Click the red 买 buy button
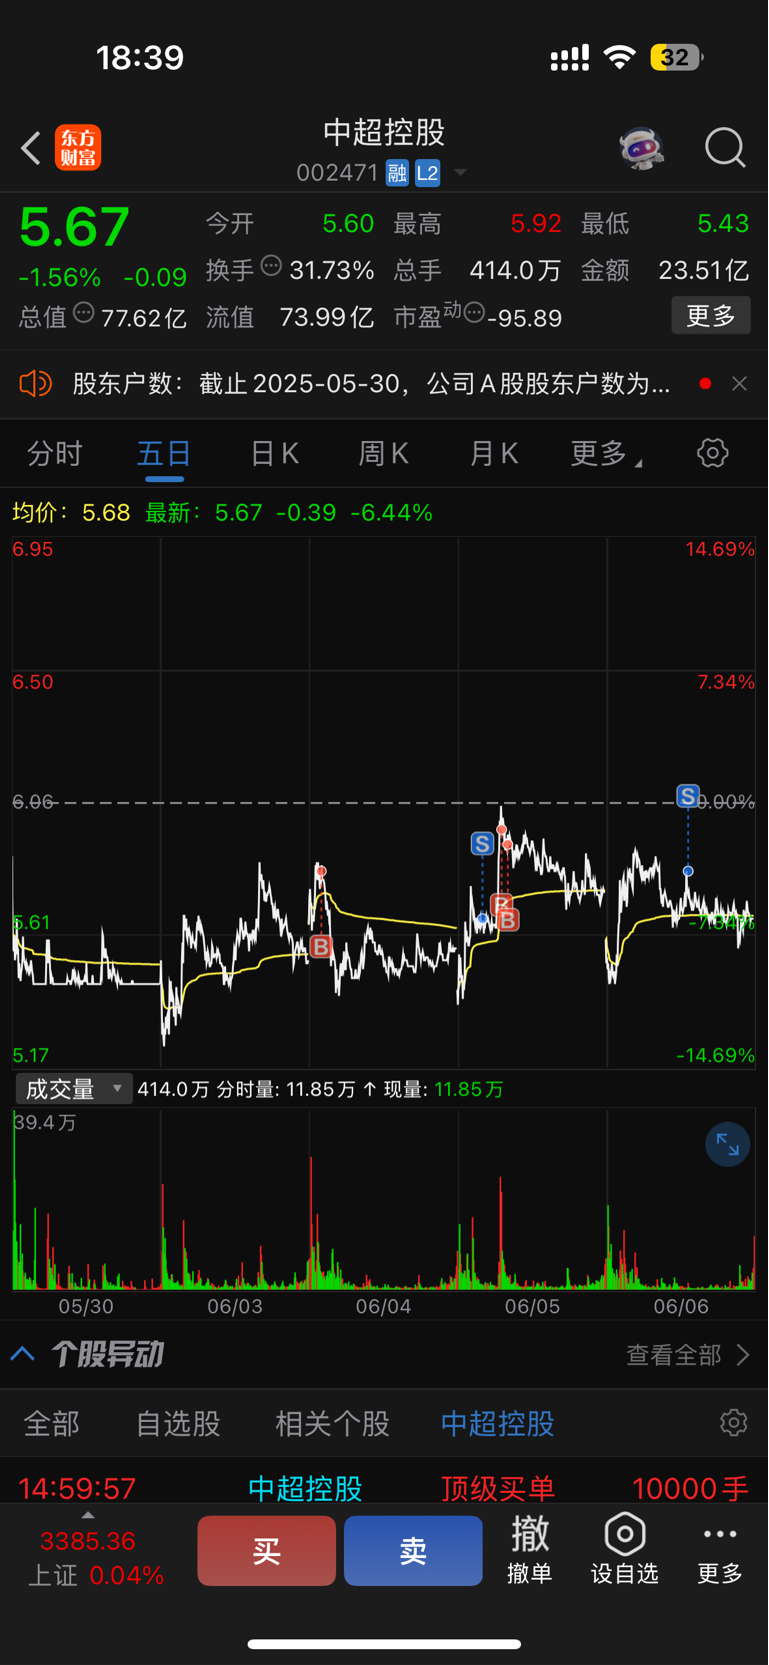This screenshot has height=1665, width=769. [266, 1551]
